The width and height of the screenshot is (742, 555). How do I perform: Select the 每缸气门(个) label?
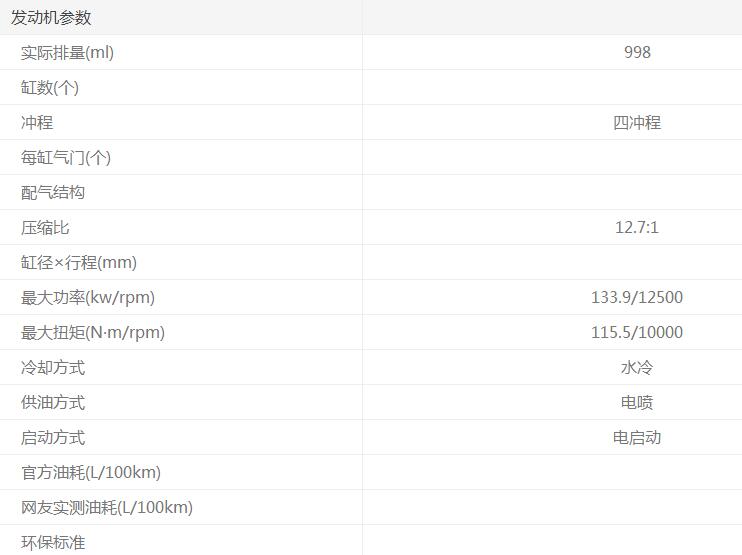point(66,157)
